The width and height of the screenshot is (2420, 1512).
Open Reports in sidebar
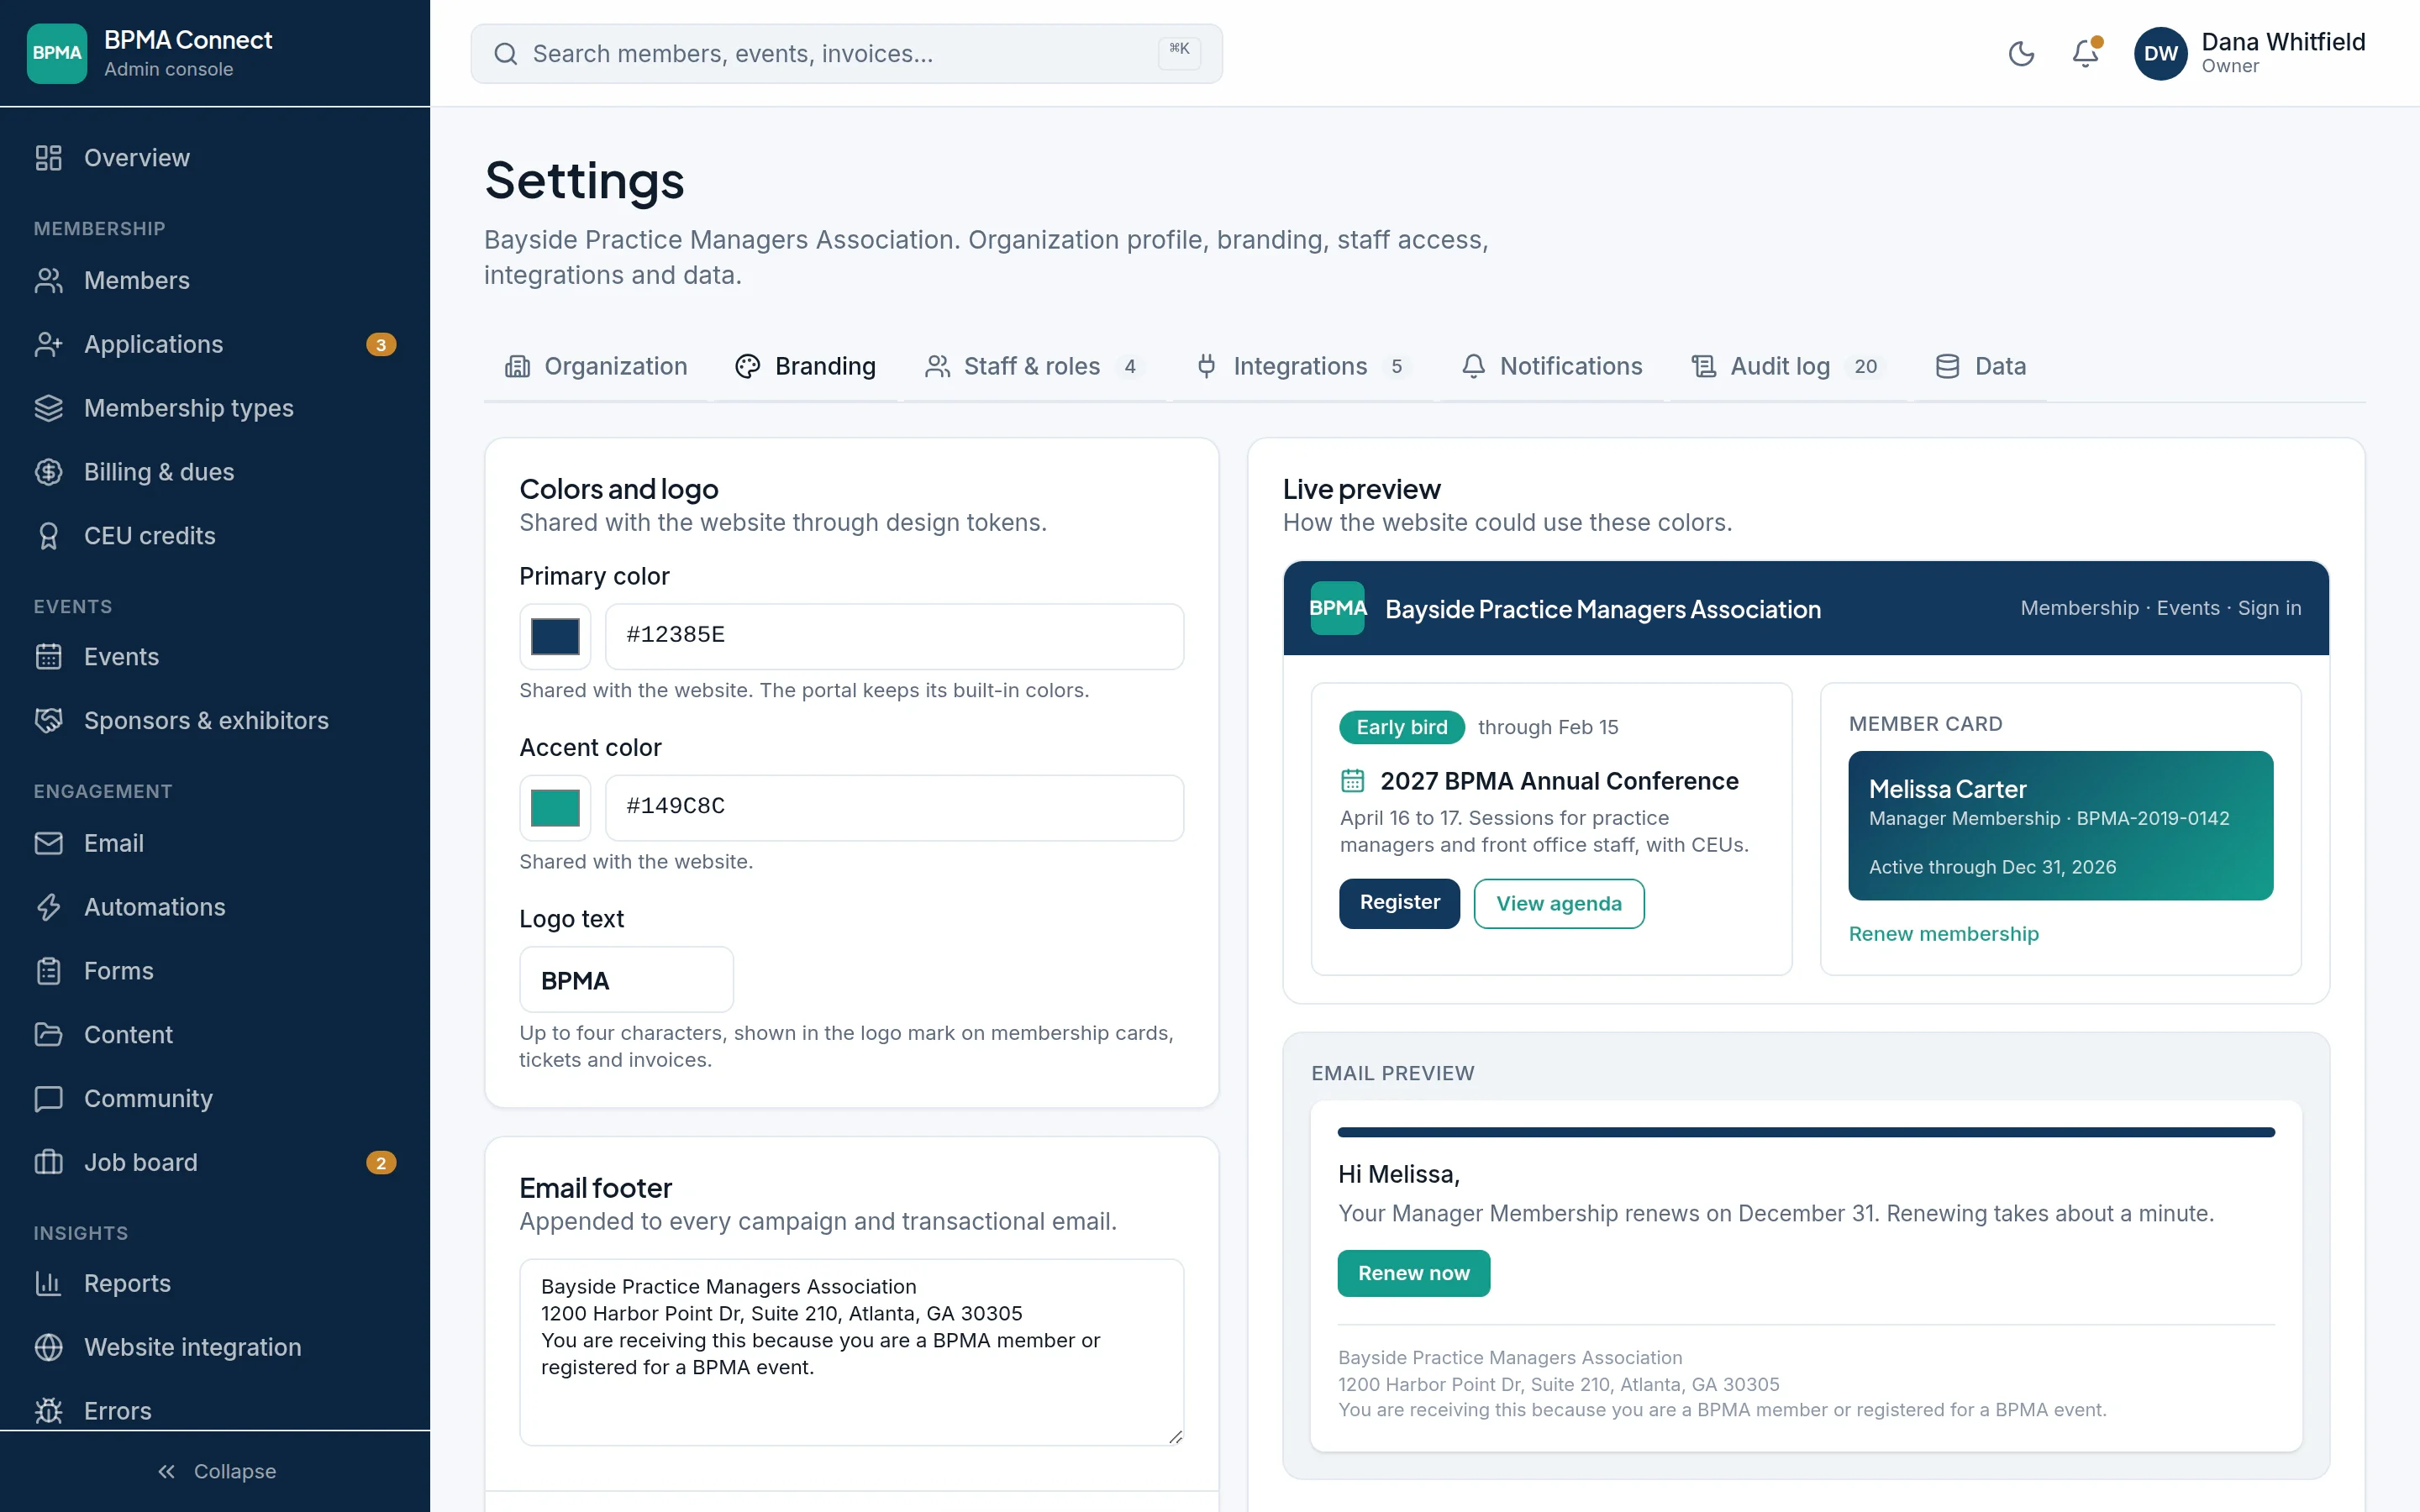tap(215, 1284)
